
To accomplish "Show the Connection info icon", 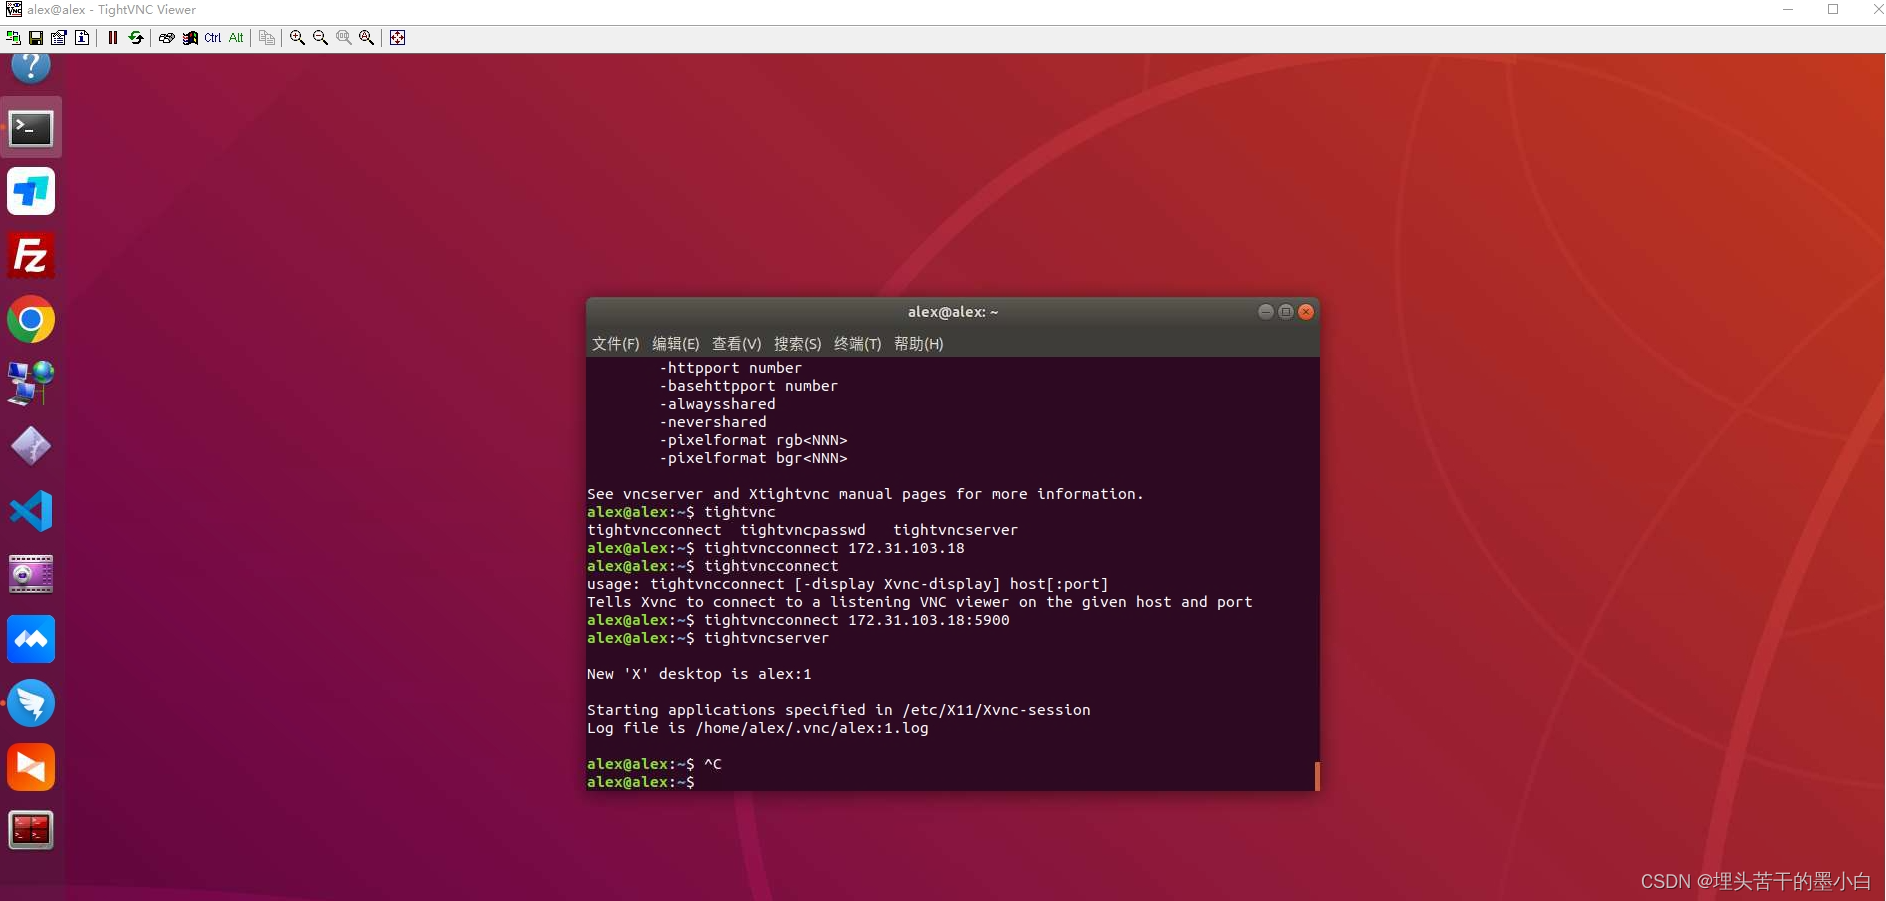I will click(82, 38).
